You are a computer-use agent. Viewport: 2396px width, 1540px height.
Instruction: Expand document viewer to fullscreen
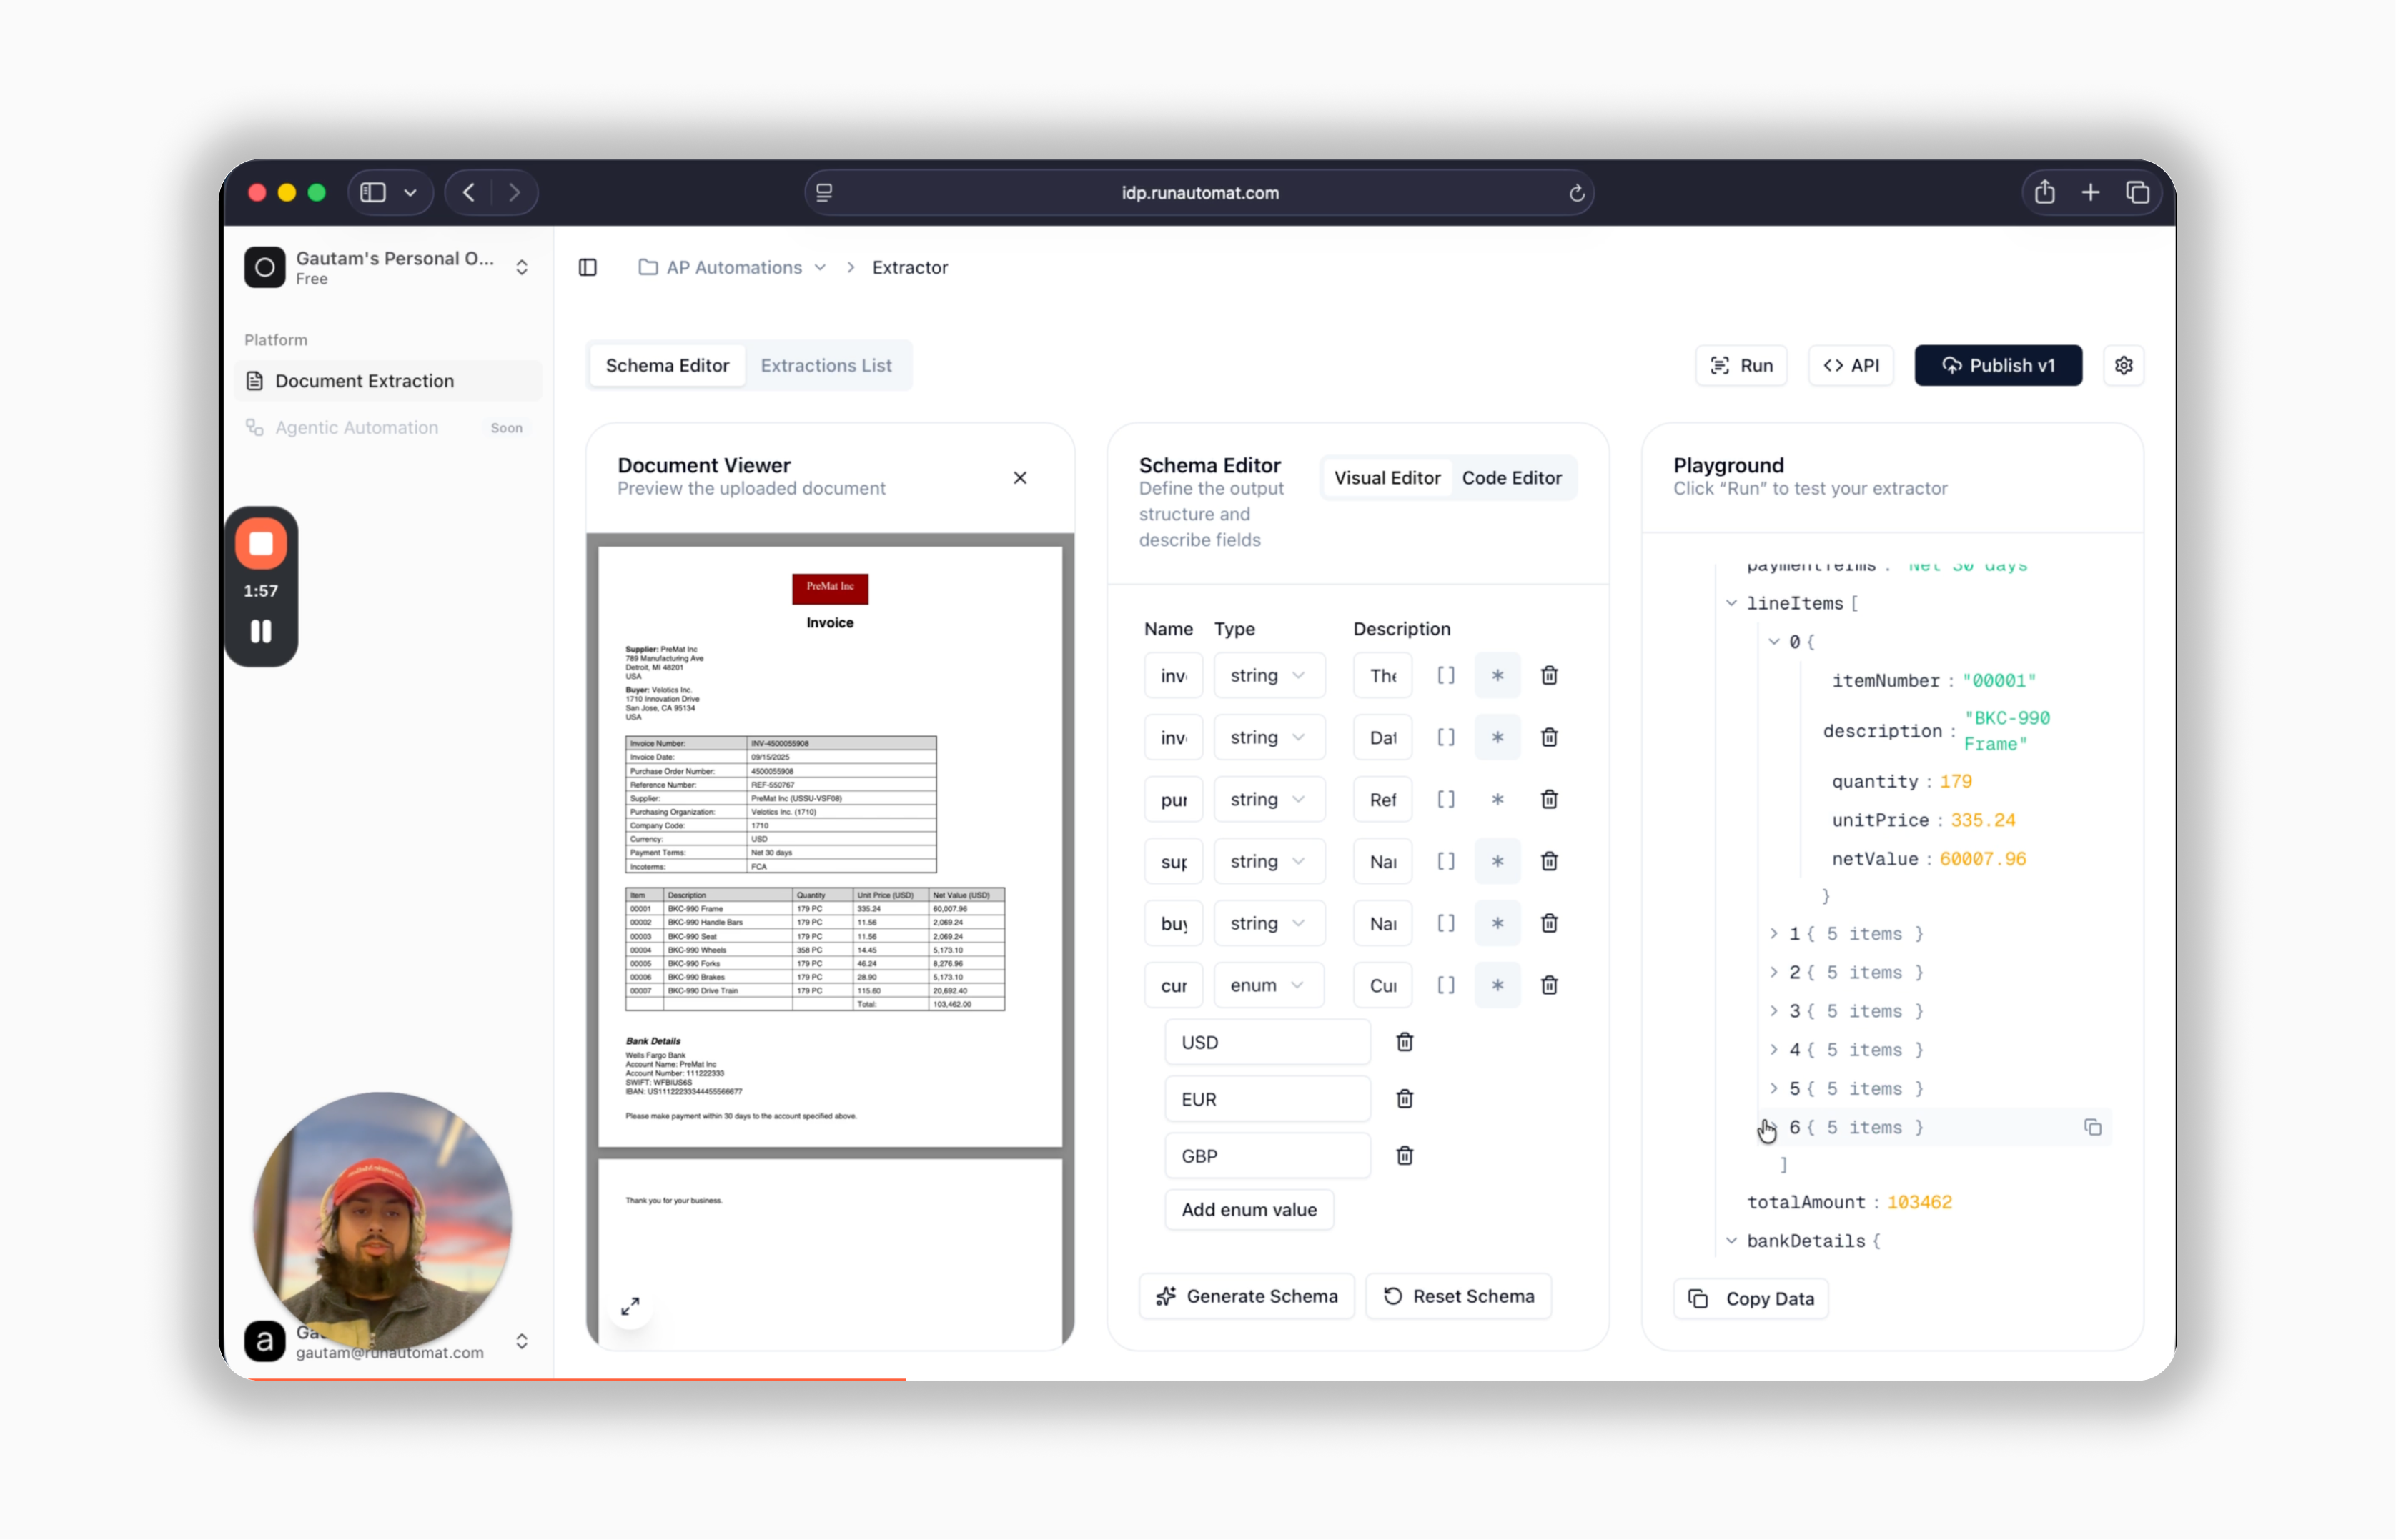pyautogui.click(x=630, y=1306)
